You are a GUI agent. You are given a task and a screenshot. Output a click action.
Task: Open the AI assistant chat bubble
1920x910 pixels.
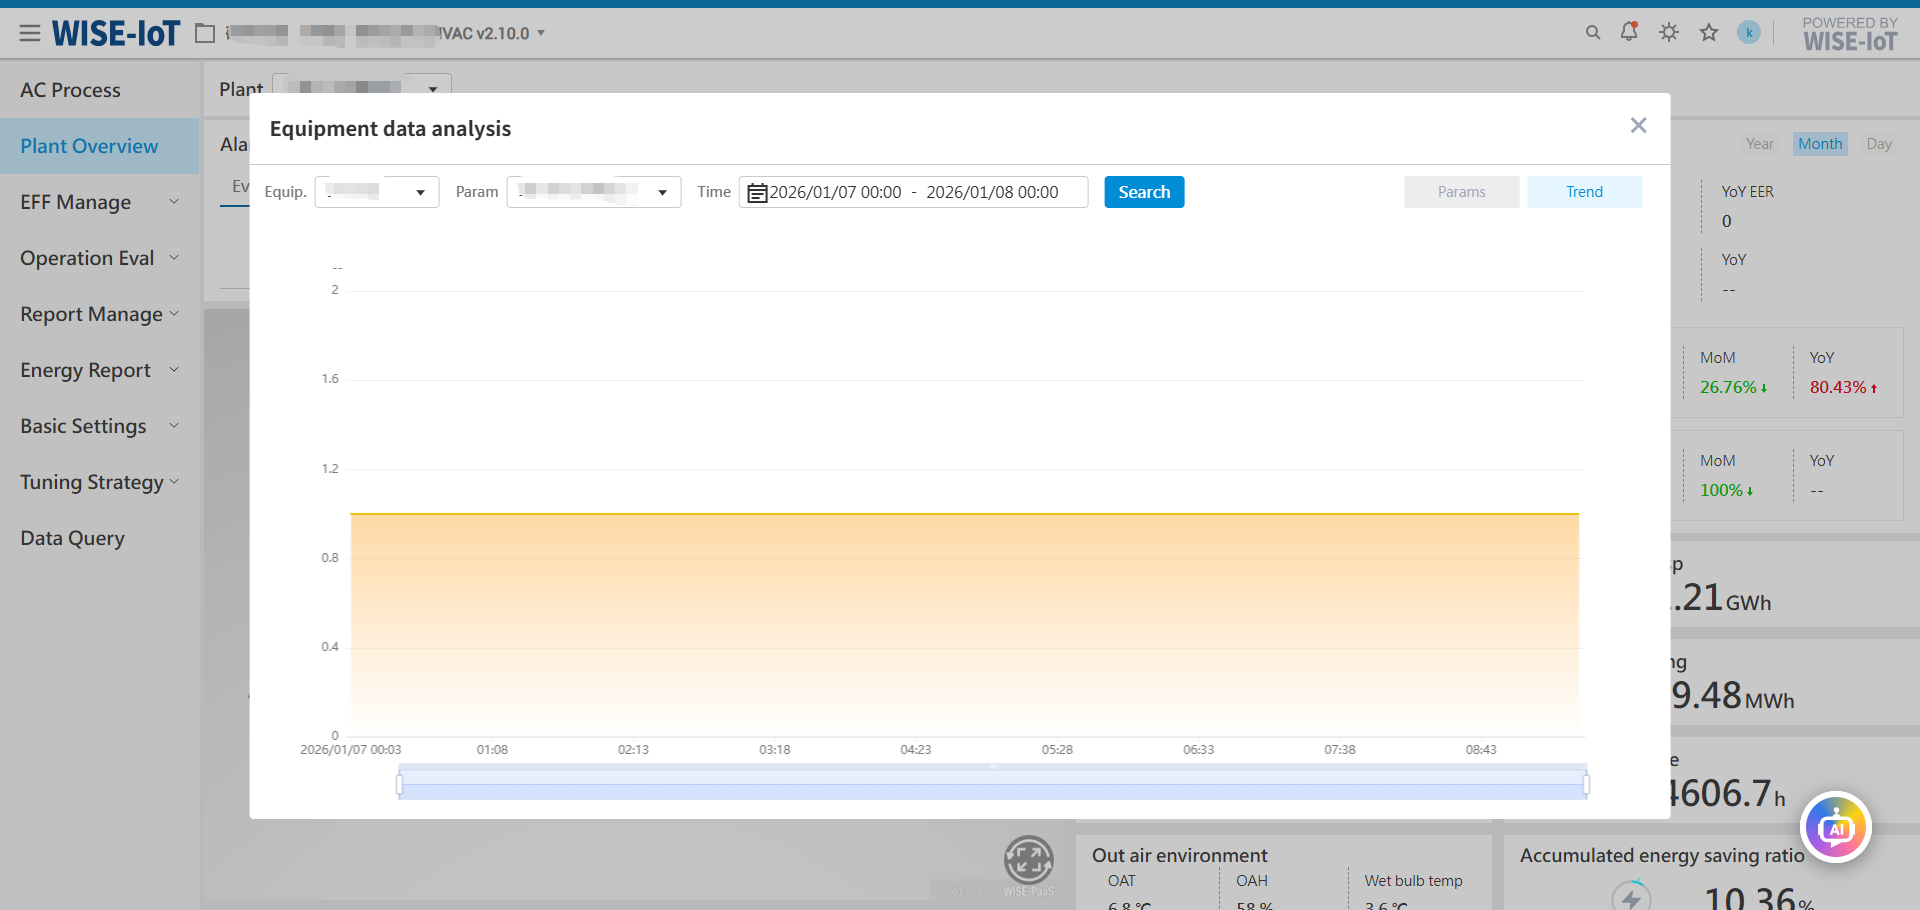click(1835, 828)
